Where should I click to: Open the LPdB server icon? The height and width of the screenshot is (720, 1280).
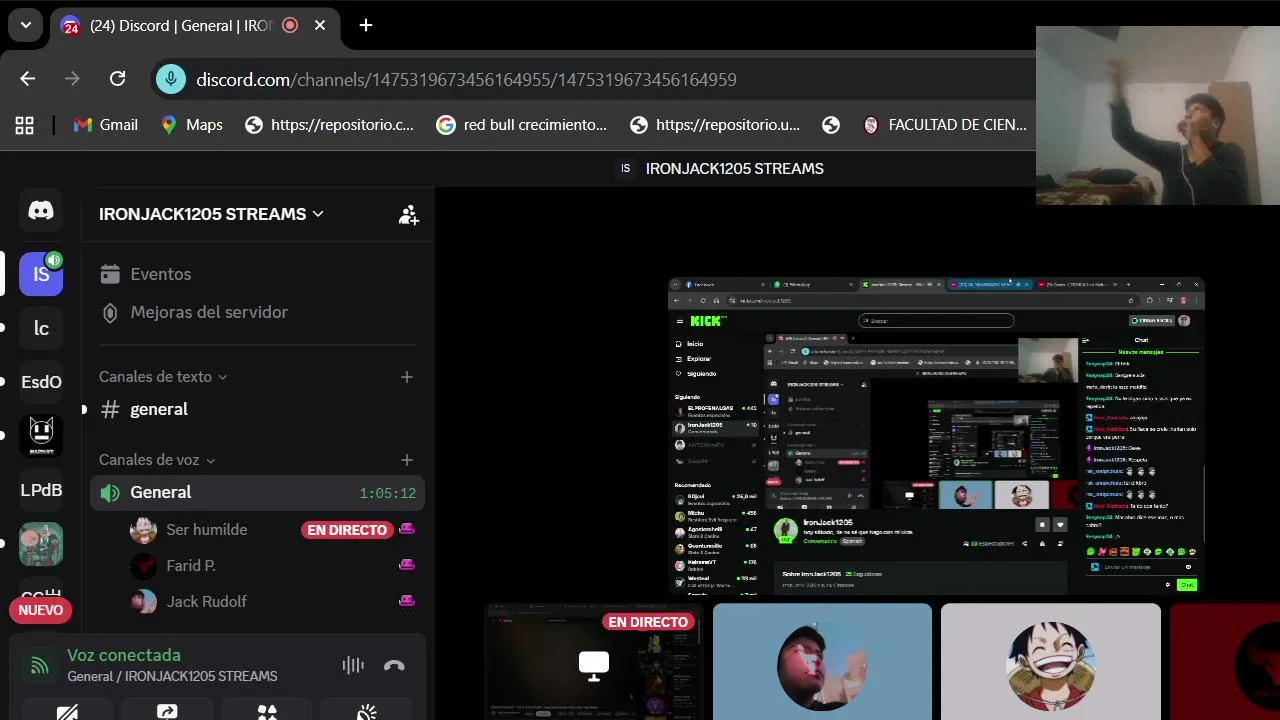coord(41,490)
